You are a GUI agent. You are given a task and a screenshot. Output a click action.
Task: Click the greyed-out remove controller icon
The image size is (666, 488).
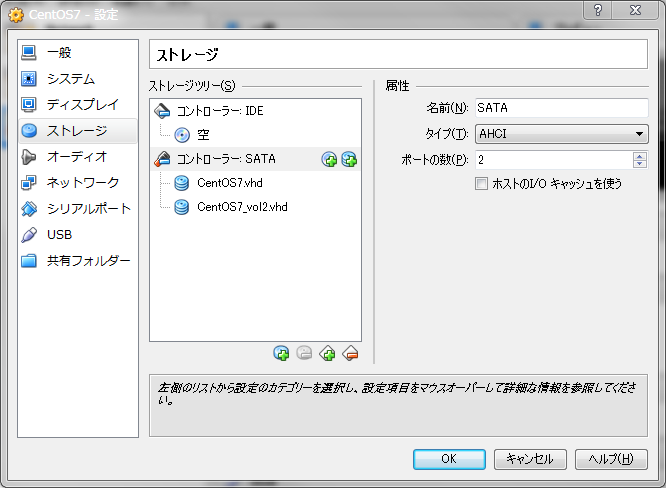click(x=304, y=353)
